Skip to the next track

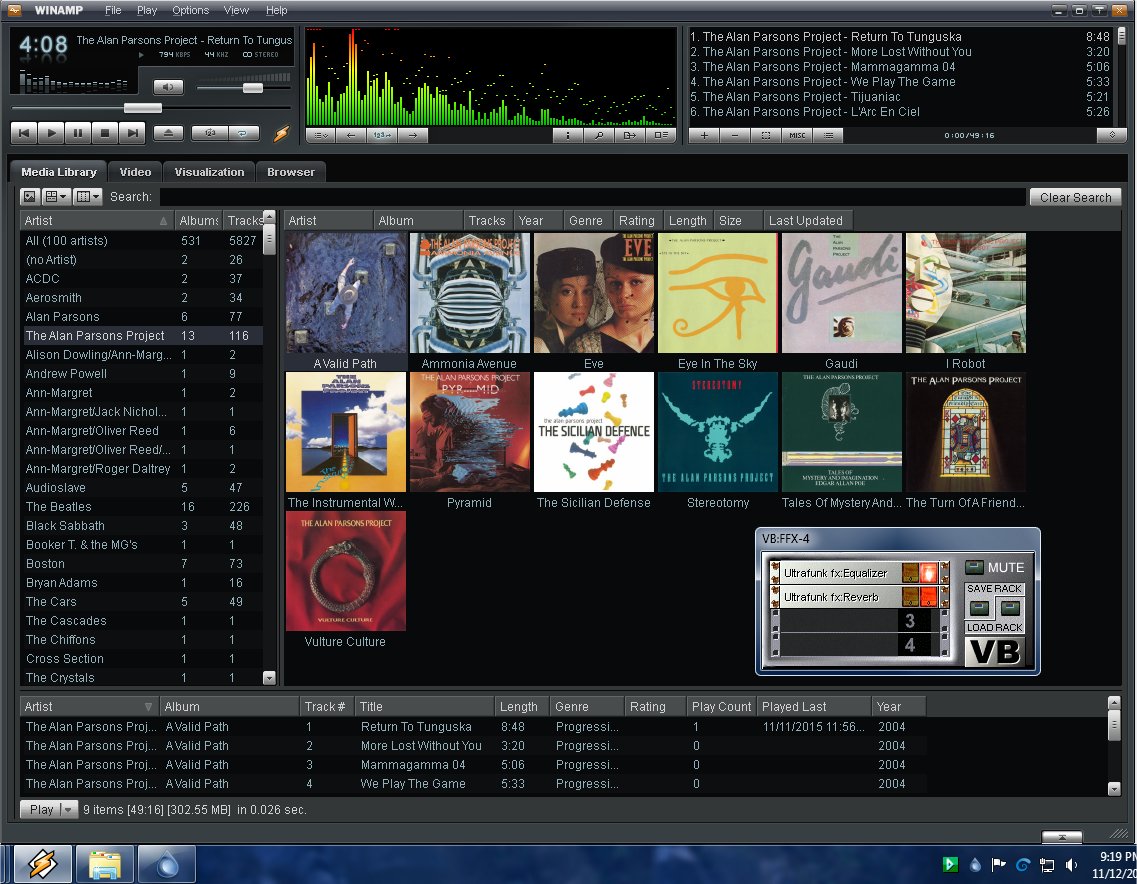tap(131, 133)
